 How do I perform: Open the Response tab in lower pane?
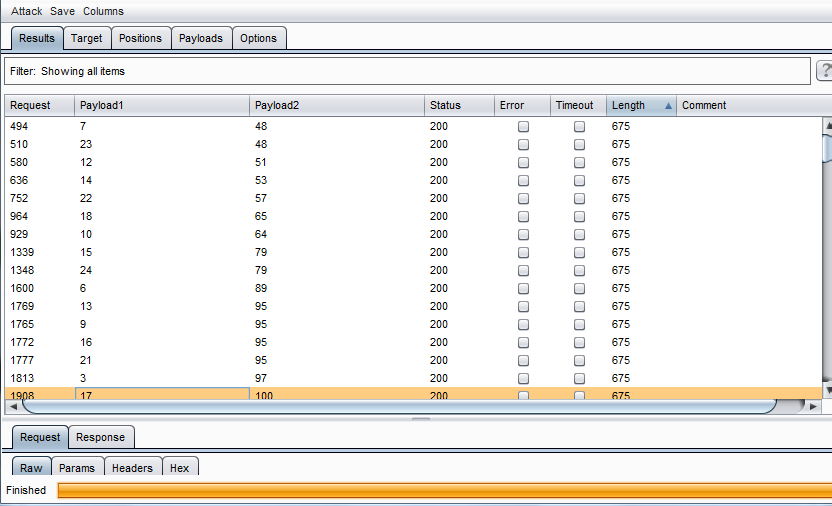[101, 437]
